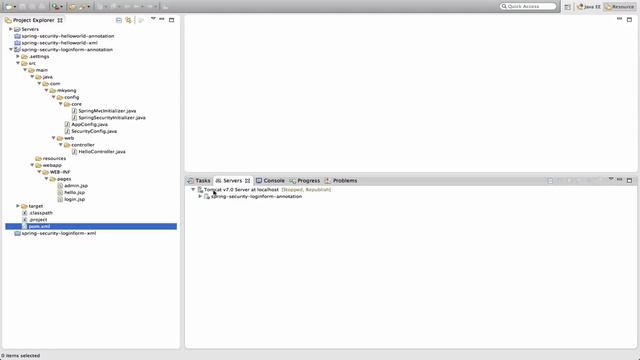Switch to the Resource perspective
Viewport: 640px width, 360px height.
coord(620,7)
